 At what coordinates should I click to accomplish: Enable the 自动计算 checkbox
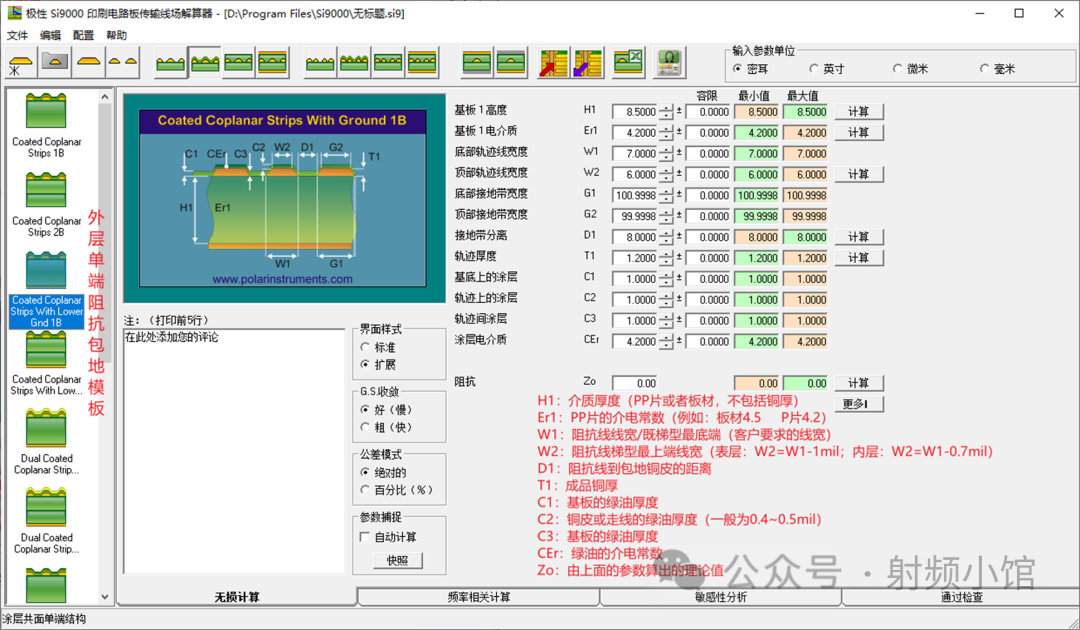366,537
